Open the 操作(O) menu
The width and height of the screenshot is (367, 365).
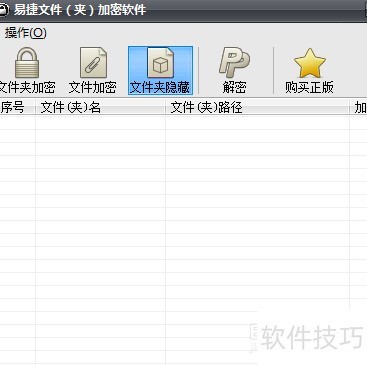coord(25,33)
